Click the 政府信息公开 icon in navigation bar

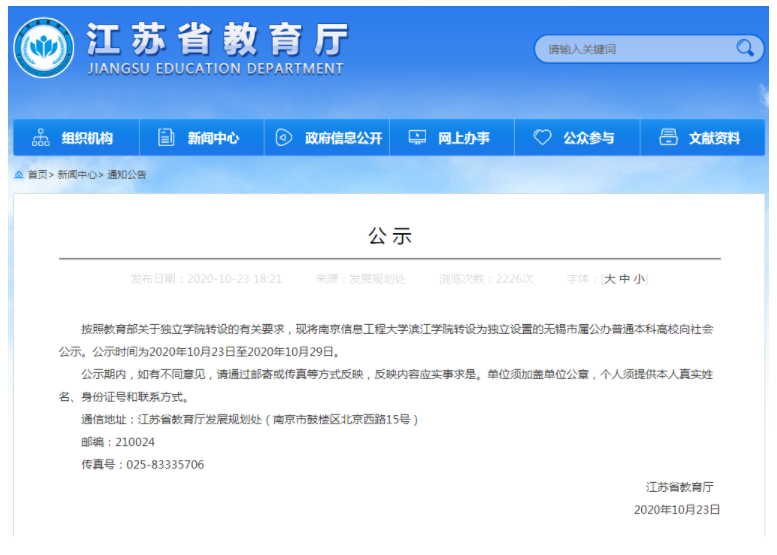pos(284,138)
